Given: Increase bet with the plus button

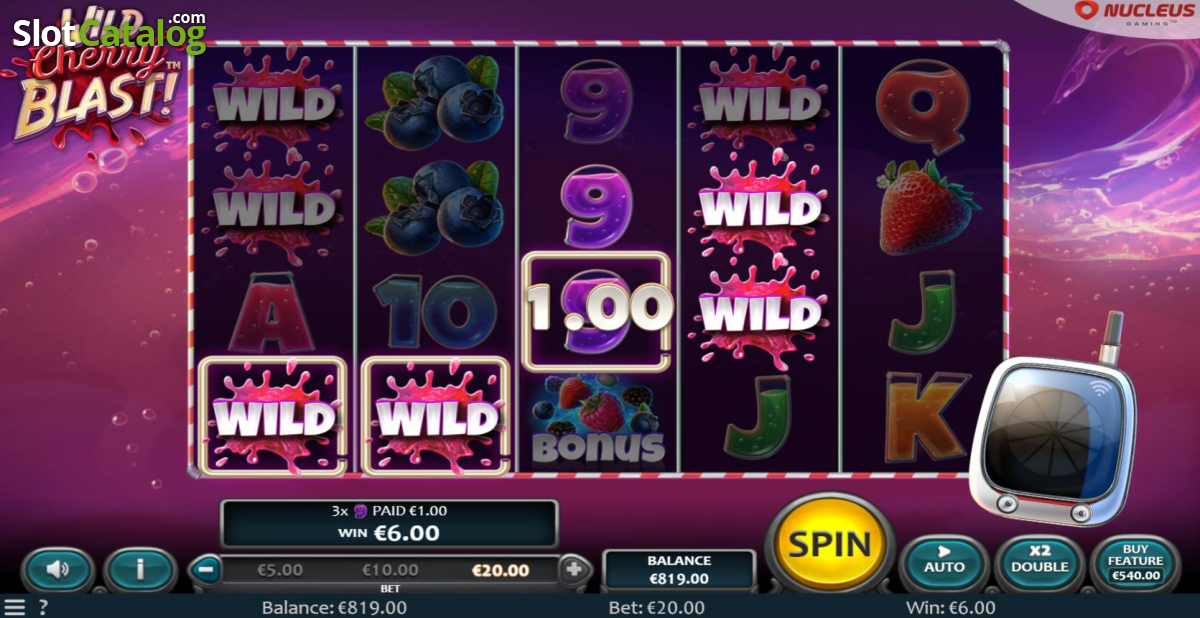Looking at the screenshot, I should coord(574,570).
